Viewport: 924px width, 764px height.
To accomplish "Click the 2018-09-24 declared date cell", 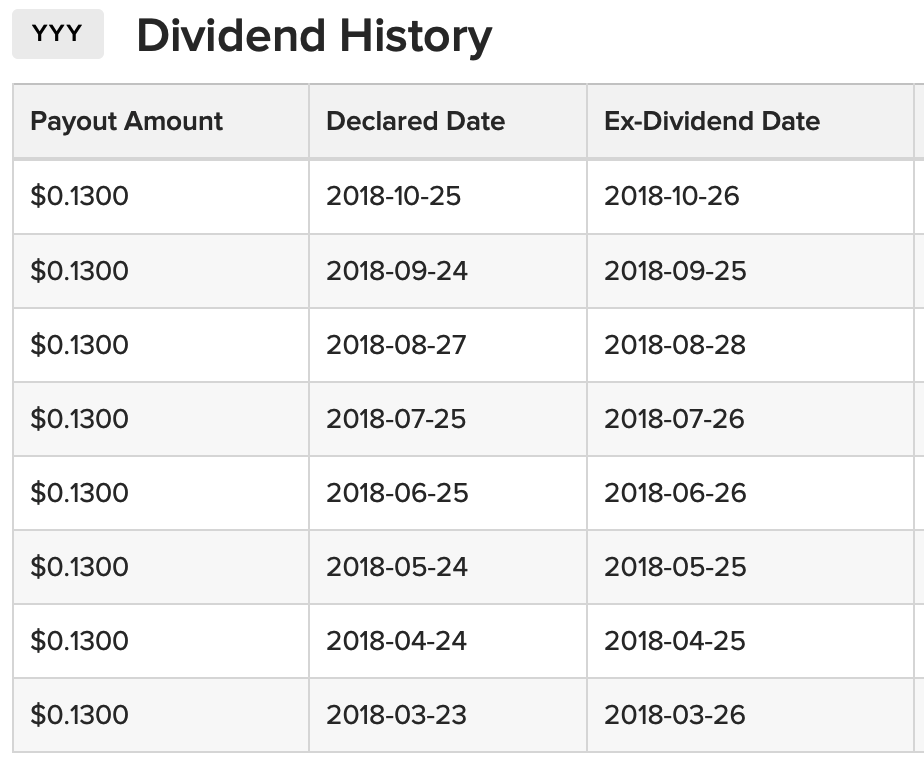I will (397, 271).
